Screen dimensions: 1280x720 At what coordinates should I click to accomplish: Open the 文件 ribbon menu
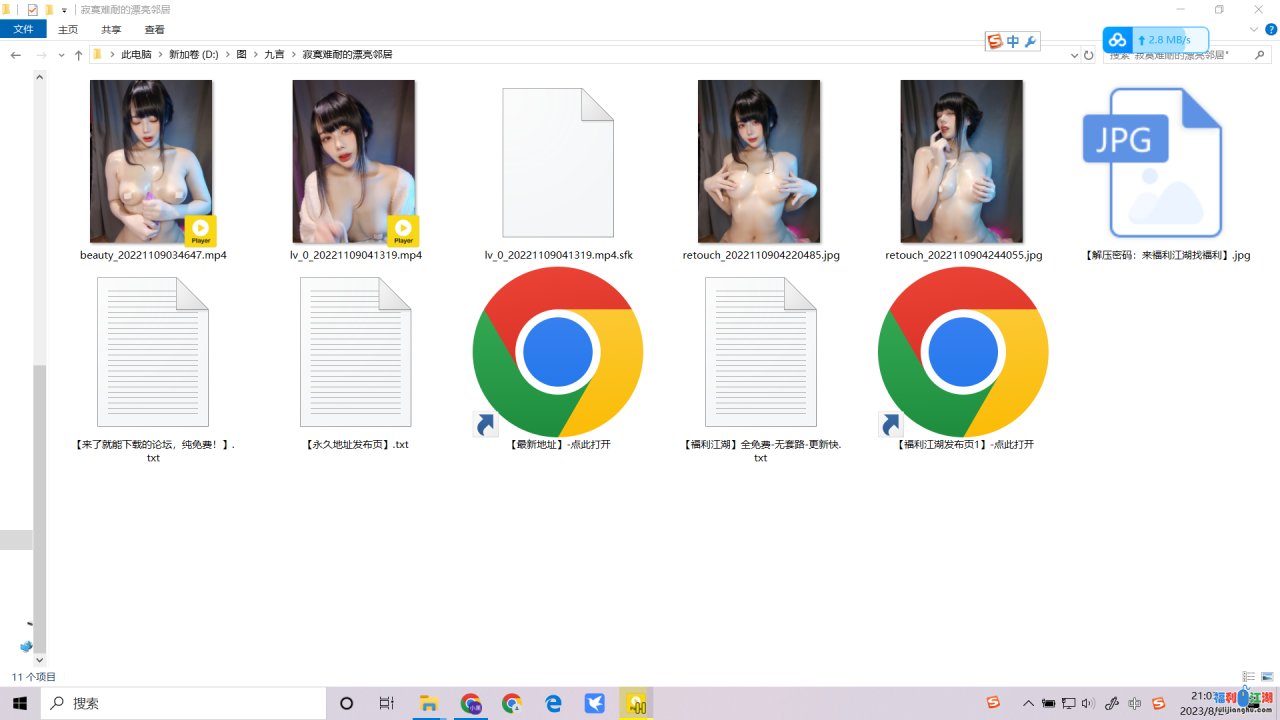click(x=23, y=30)
